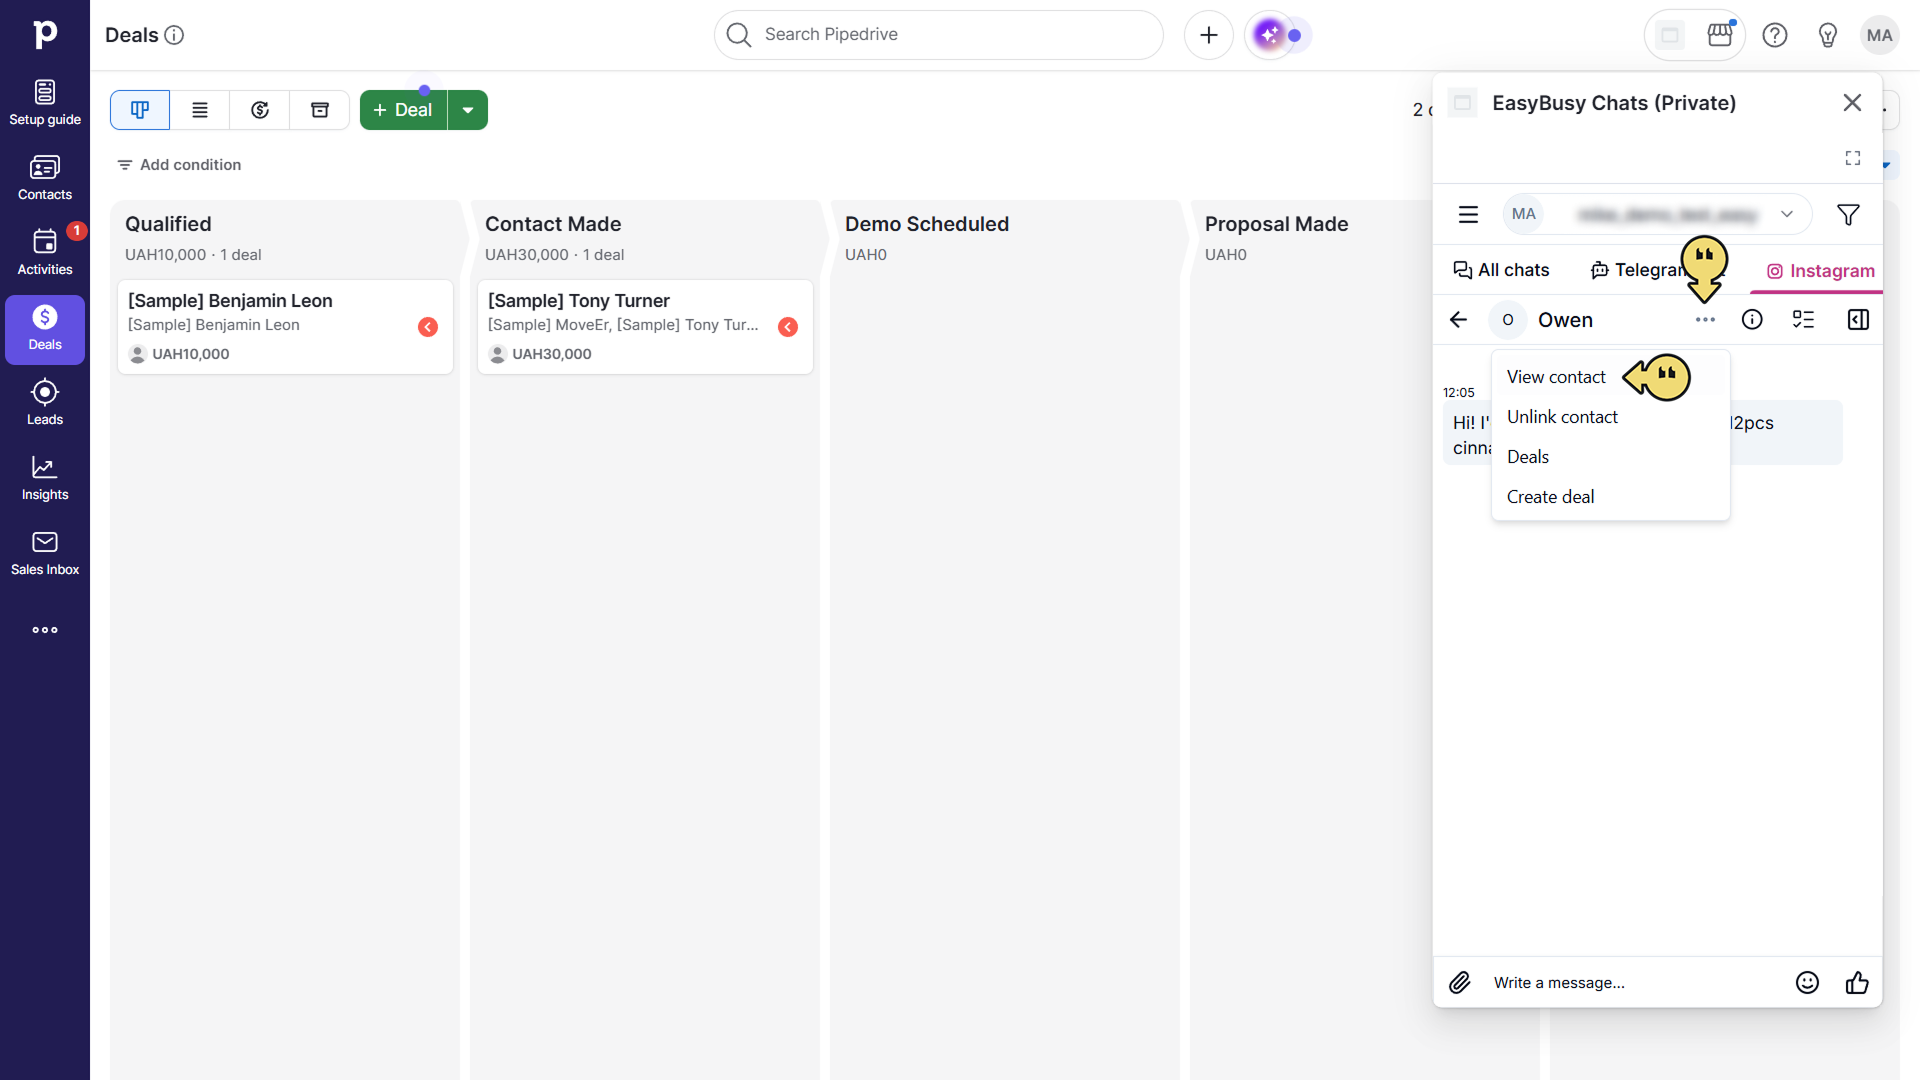Expand EasyBusy Chats panel to fullscreen
Image resolution: width=1920 pixels, height=1080 pixels.
pyautogui.click(x=1853, y=158)
